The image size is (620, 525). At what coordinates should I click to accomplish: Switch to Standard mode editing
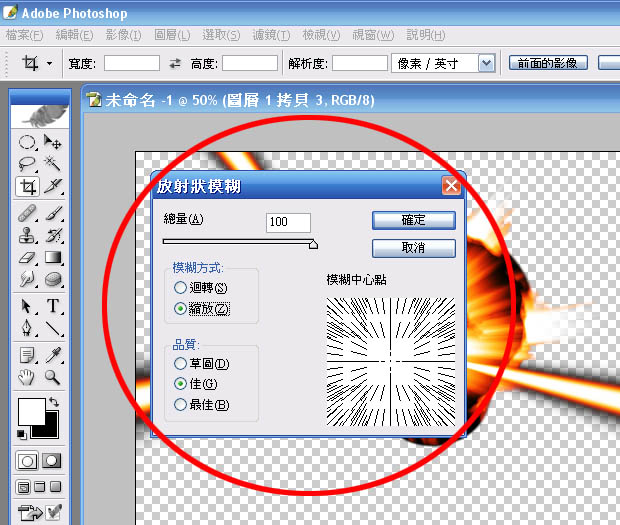coord(27,461)
